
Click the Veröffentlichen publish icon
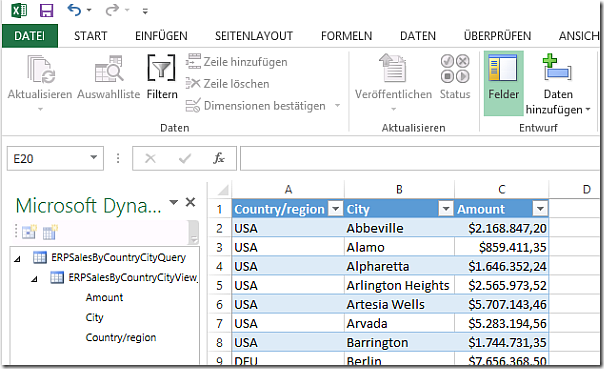tap(393, 68)
